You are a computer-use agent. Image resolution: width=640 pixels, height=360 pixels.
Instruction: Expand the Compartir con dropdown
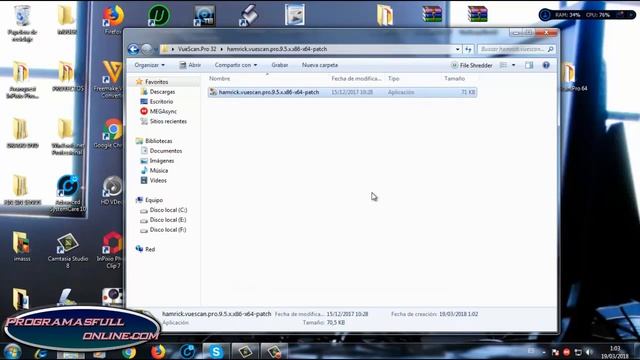[236, 65]
